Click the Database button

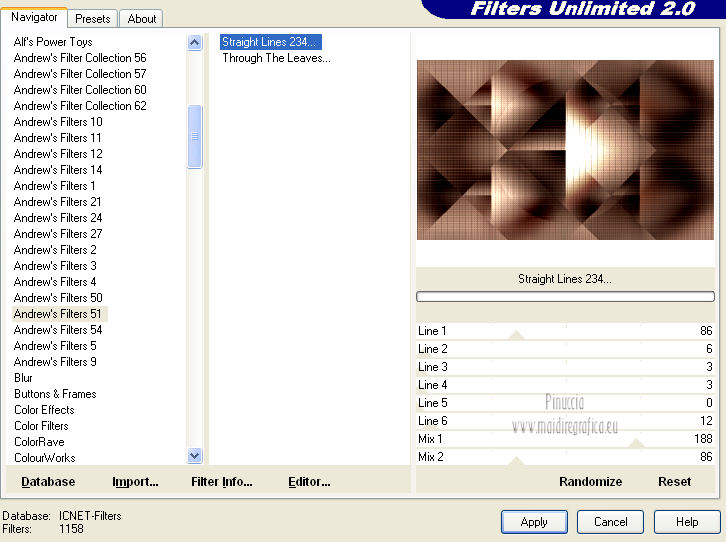pyautogui.click(x=48, y=482)
